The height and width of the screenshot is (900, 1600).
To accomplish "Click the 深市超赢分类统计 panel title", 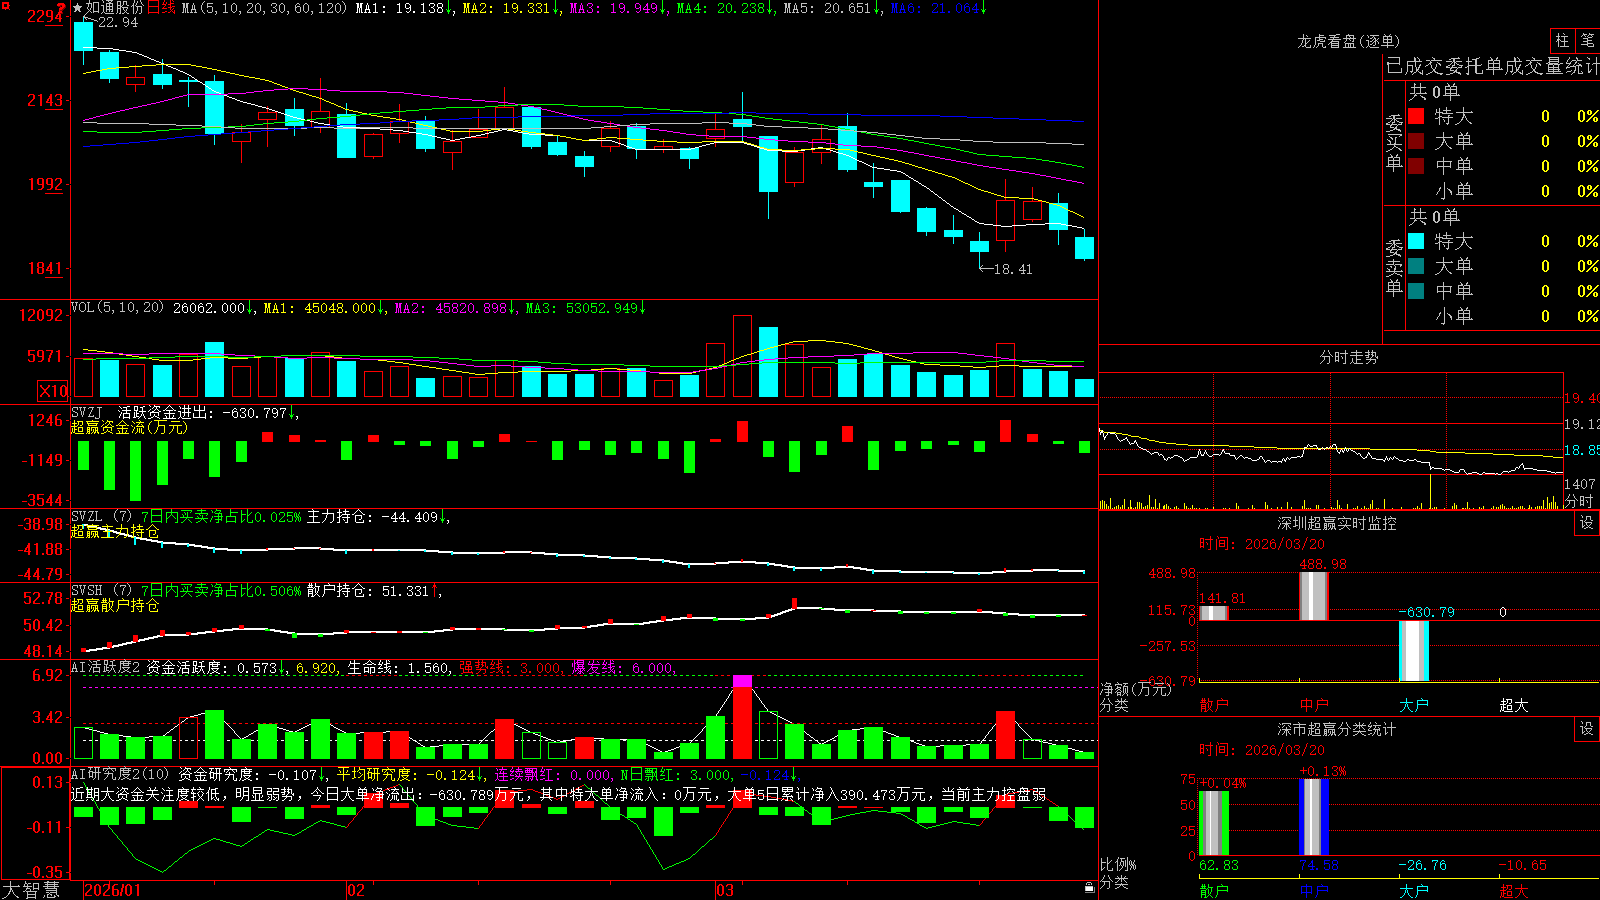I will pos(1336,729).
